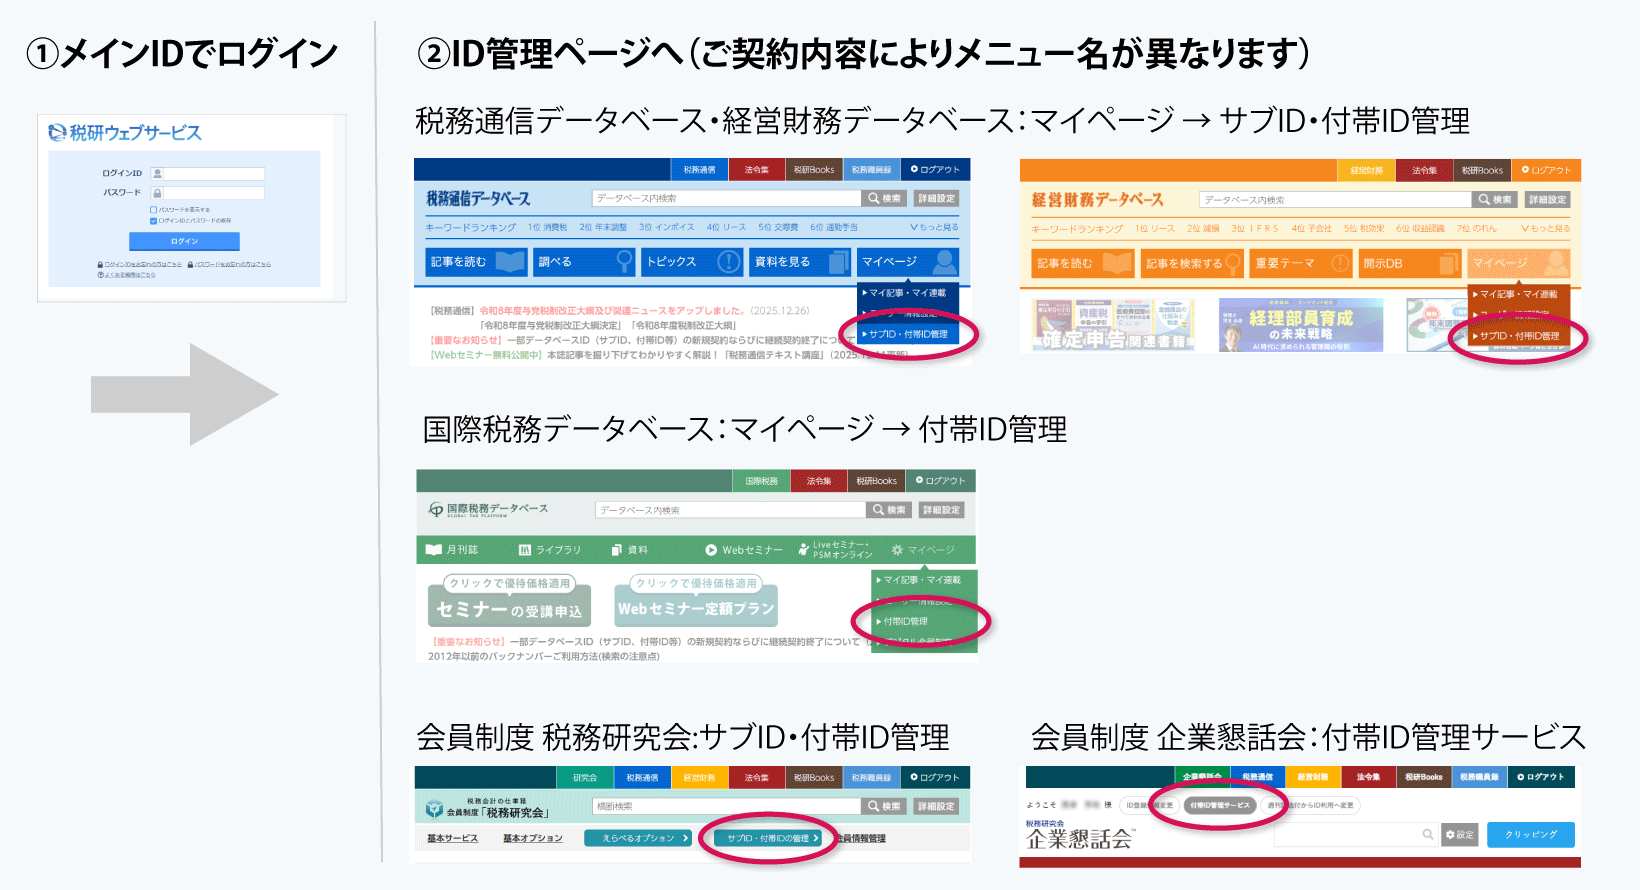Select keyword 3位 IFRS
Image resolution: width=1640 pixels, height=890 pixels.
click(1255, 228)
